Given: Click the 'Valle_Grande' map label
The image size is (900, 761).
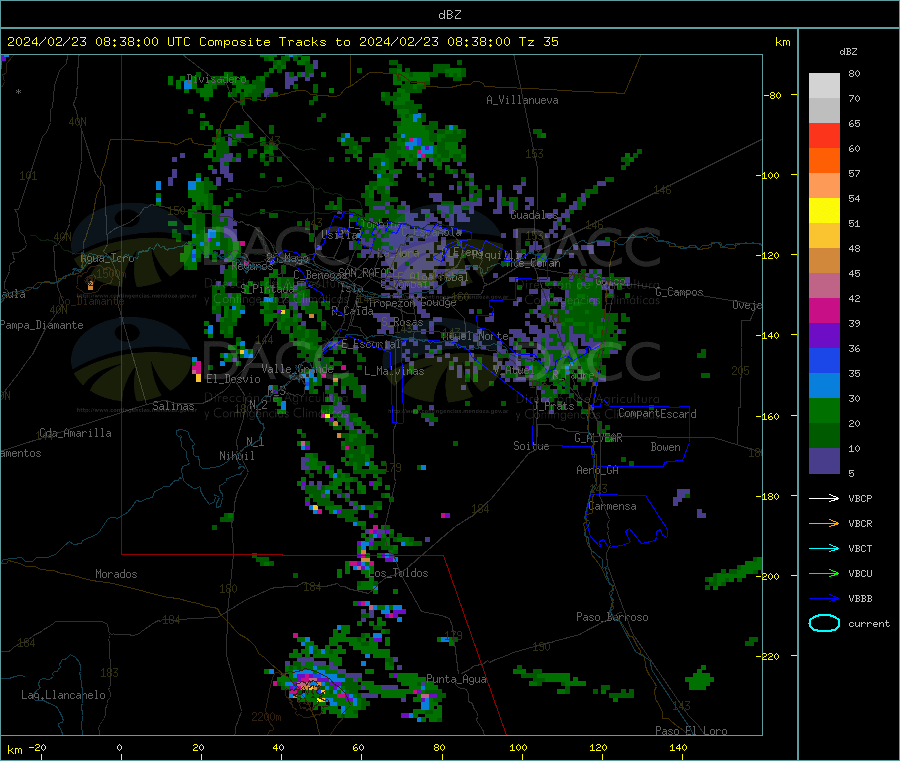Looking at the screenshot, I should (297, 369).
